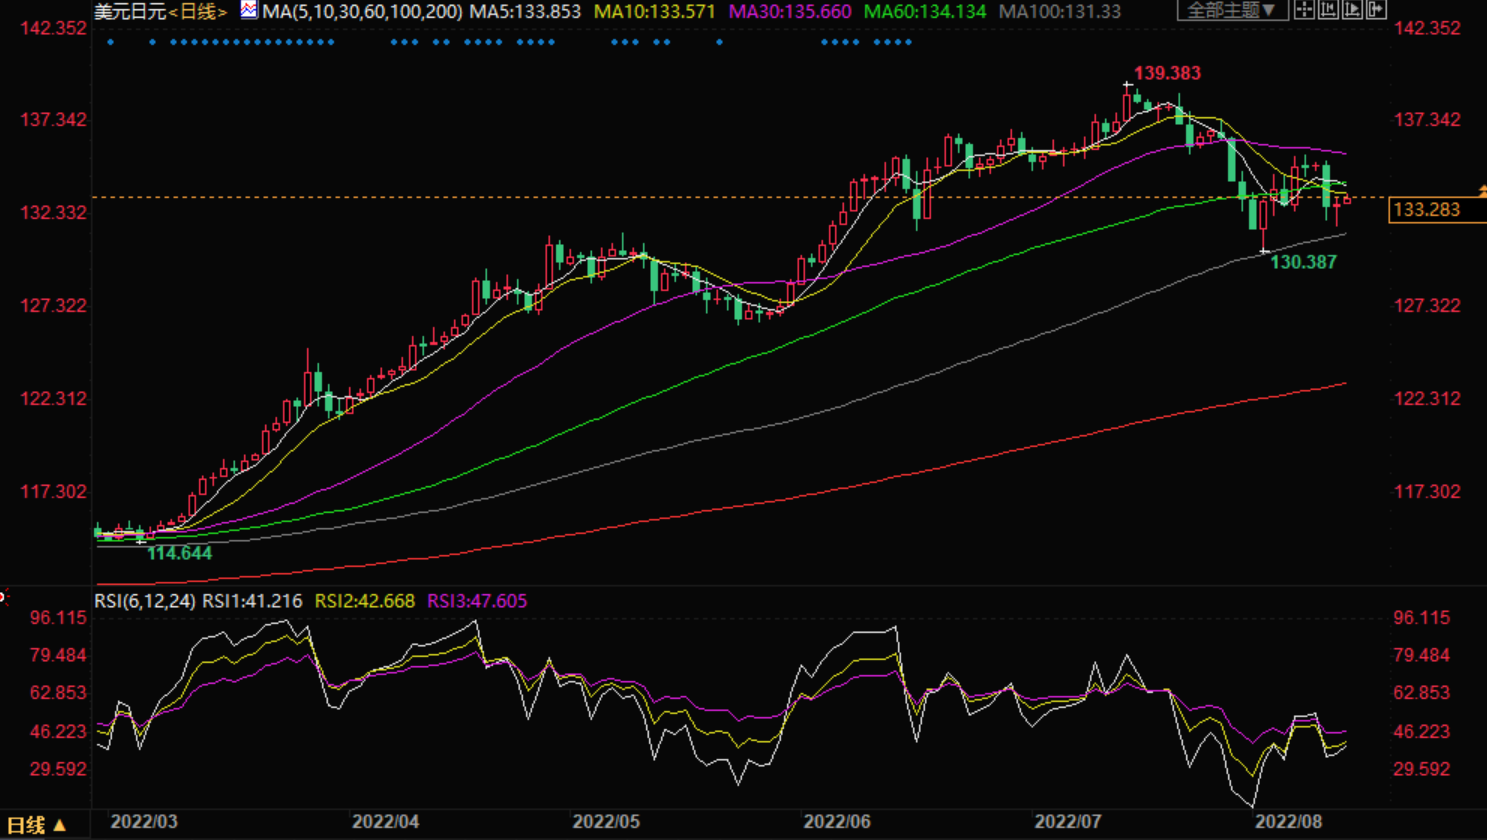Click the MA30:135.660 value
Screen dimensions: 1487x840
click(x=790, y=11)
